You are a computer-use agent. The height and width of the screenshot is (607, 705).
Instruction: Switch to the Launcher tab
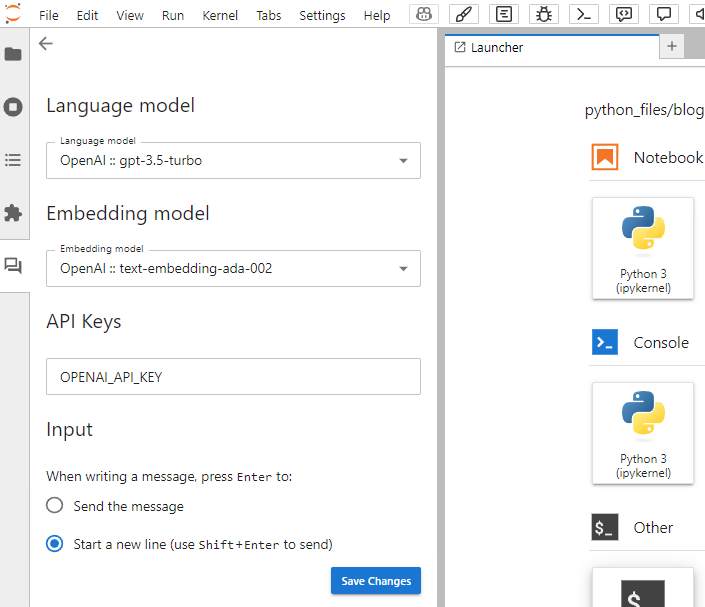click(498, 47)
